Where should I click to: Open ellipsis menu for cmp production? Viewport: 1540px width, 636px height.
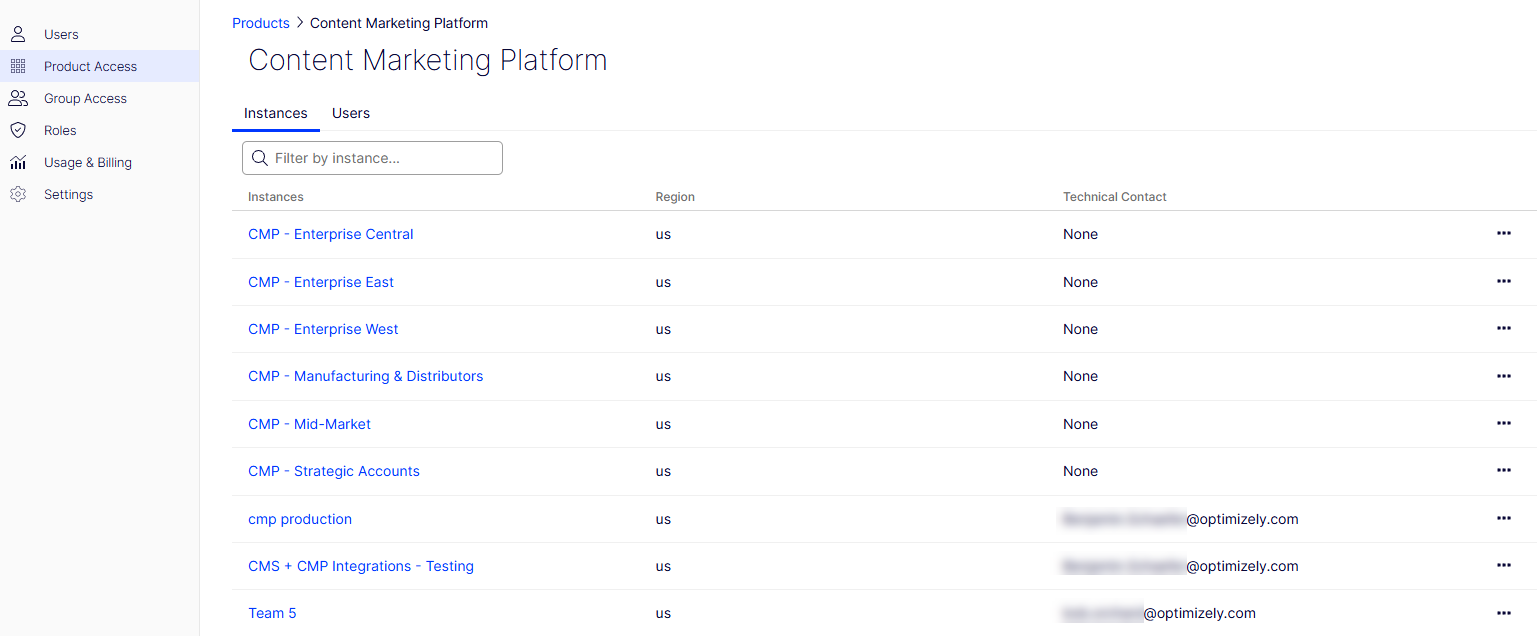coord(1503,518)
